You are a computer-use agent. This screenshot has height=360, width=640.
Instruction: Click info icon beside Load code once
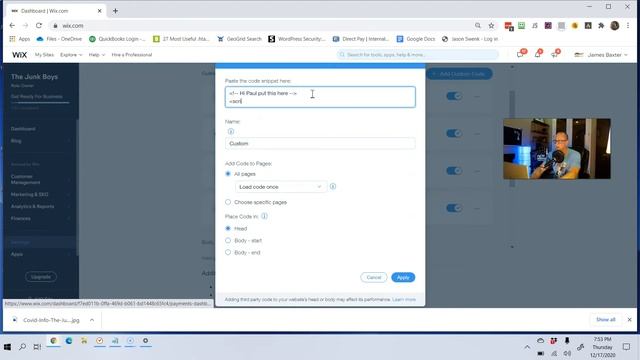click(333, 187)
